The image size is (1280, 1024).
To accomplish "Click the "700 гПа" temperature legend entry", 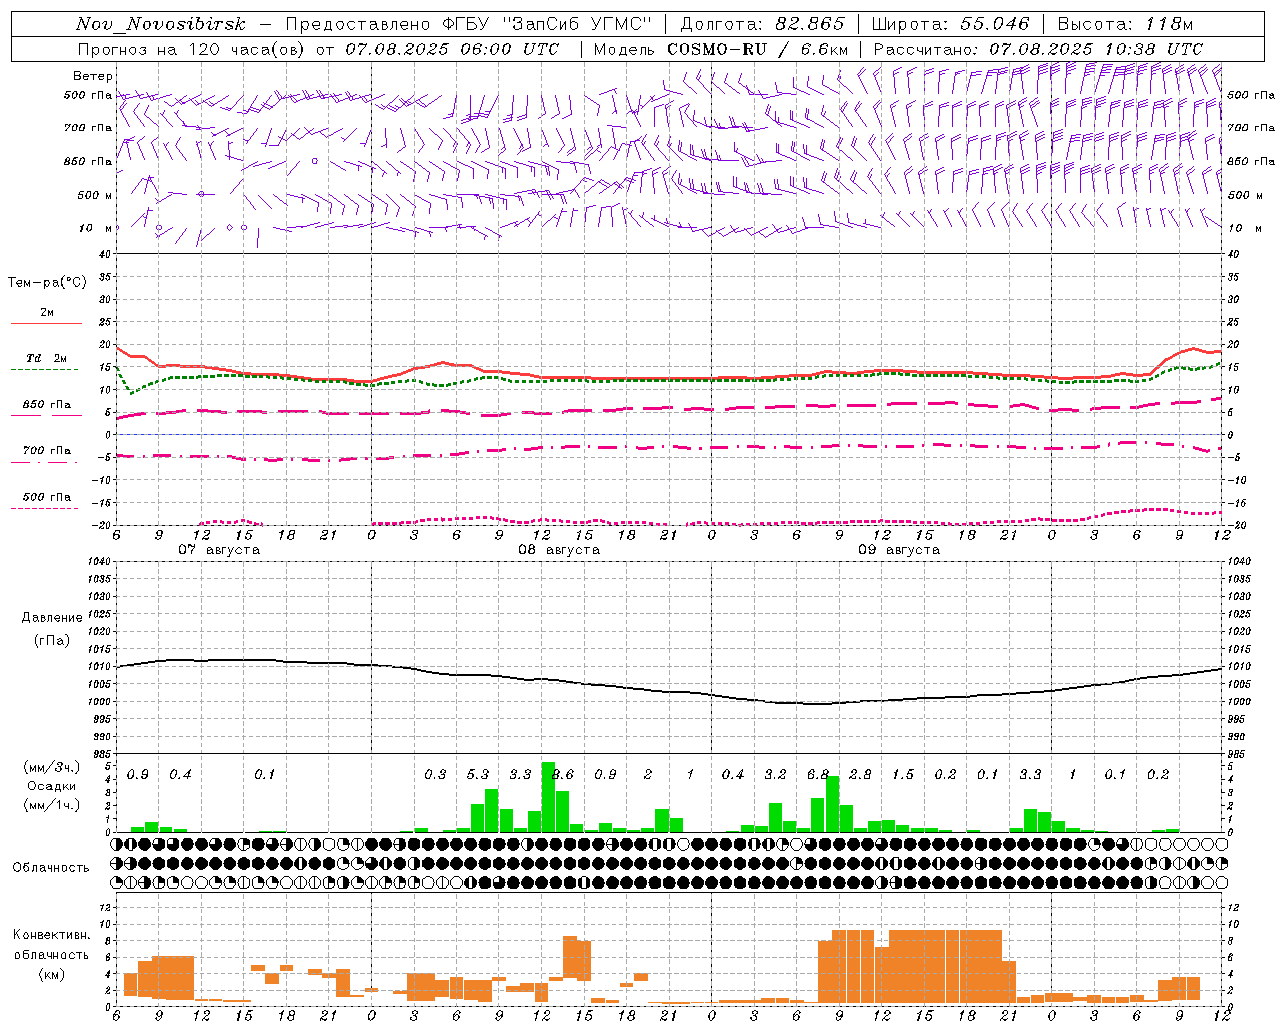I will point(47,451).
